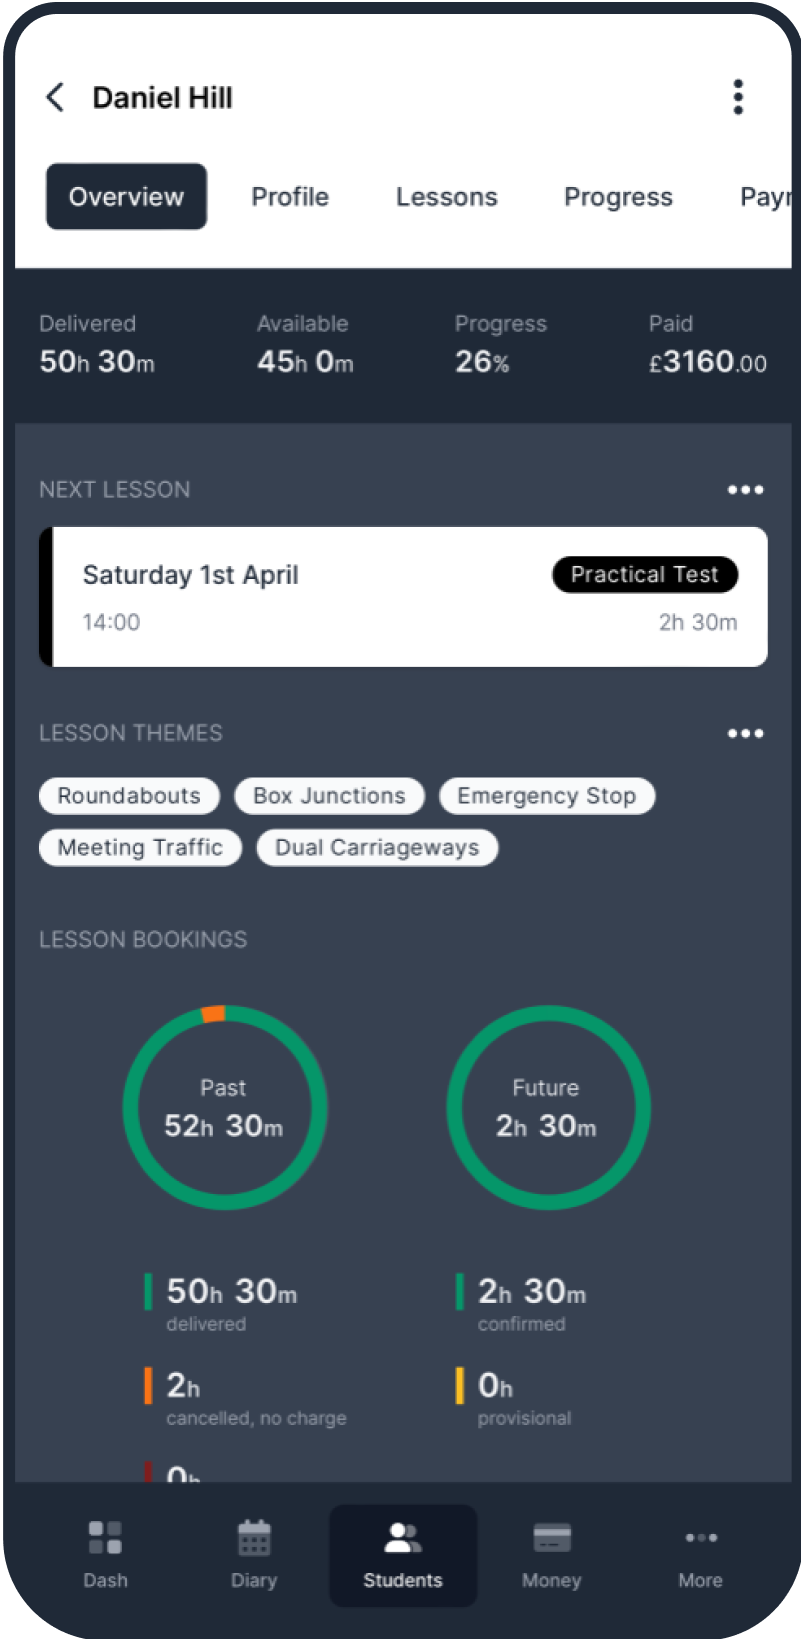
Task: Click the Future lesson bookings ring chart
Action: [x=548, y=1108]
